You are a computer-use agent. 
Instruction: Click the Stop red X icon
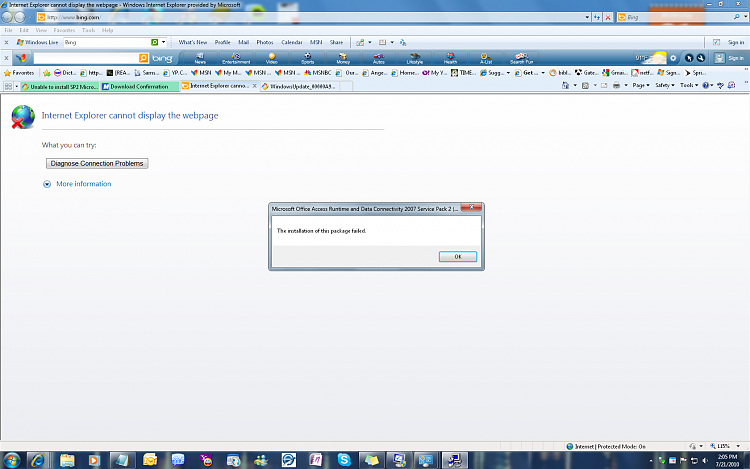(x=608, y=17)
